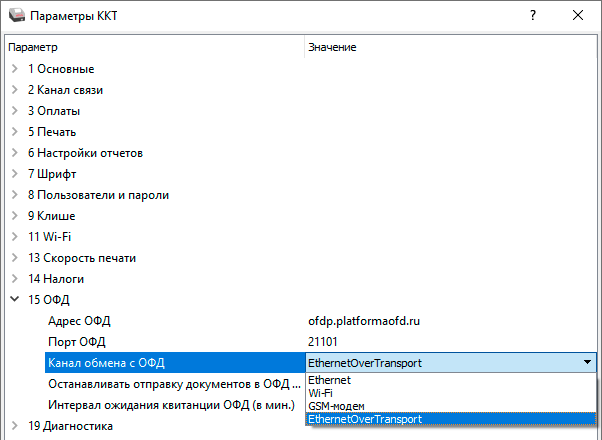Select the '7 Шрифт' parameter group
This screenshot has width=602, height=440.
[x=50, y=174]
